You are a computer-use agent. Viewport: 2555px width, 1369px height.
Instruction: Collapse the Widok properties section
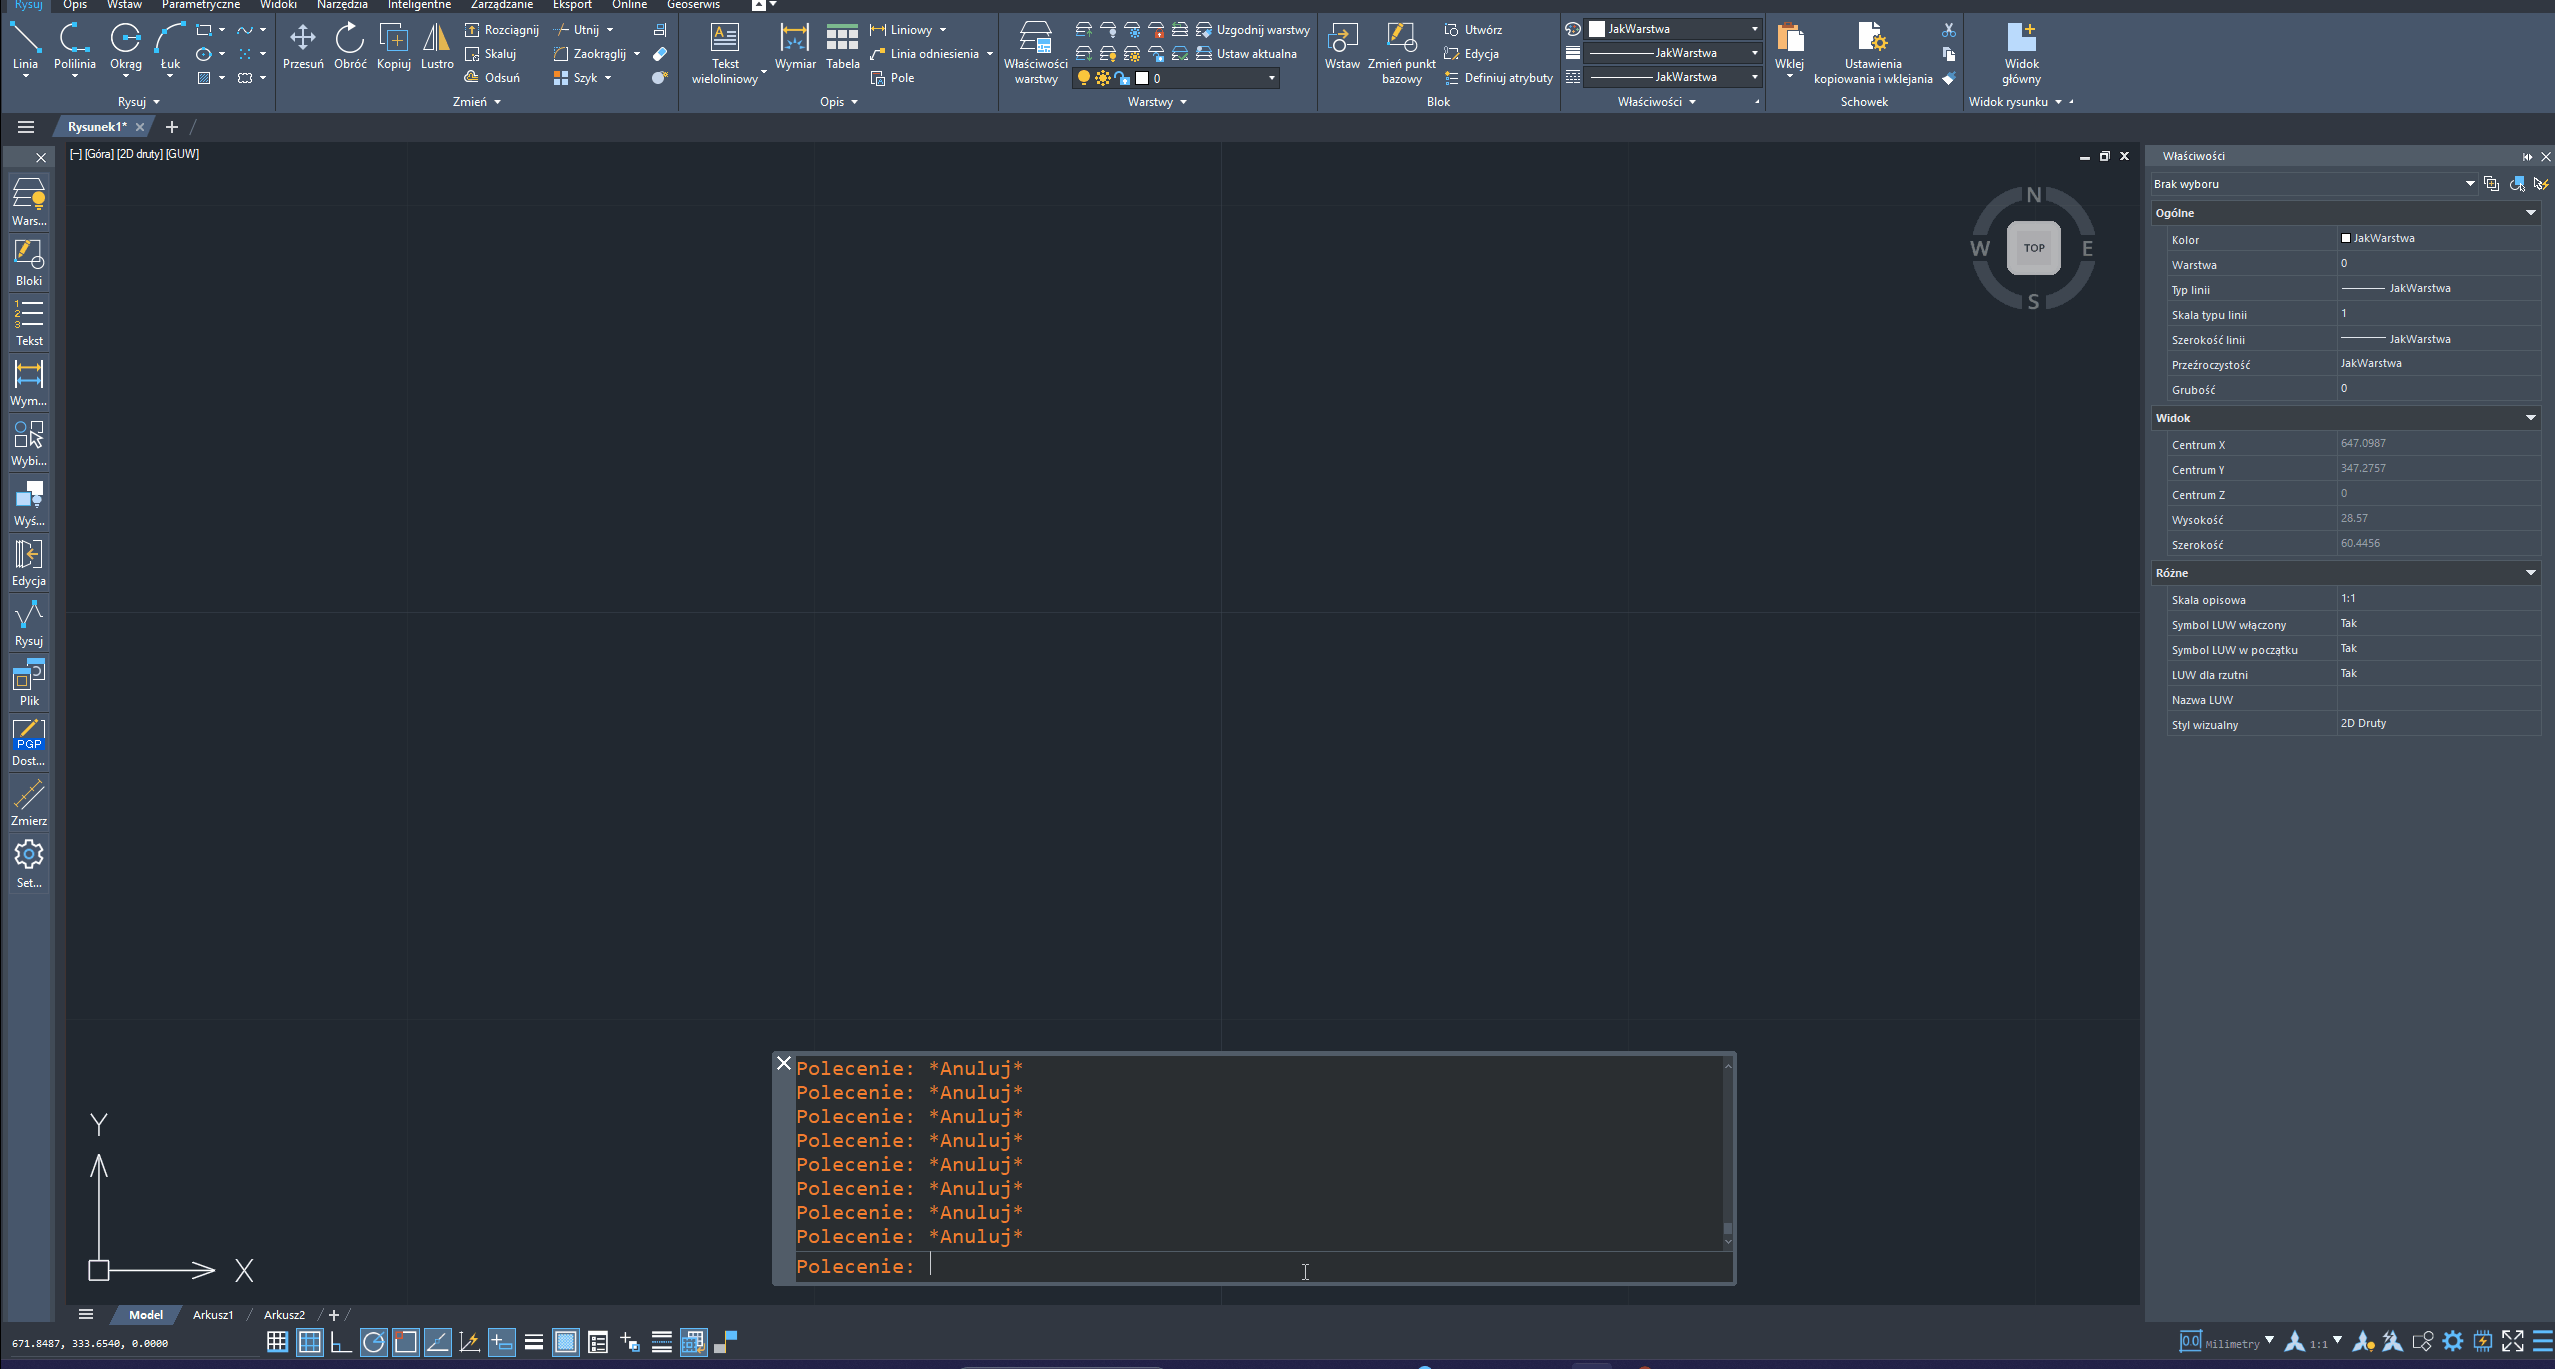(x=2530, y=418)
